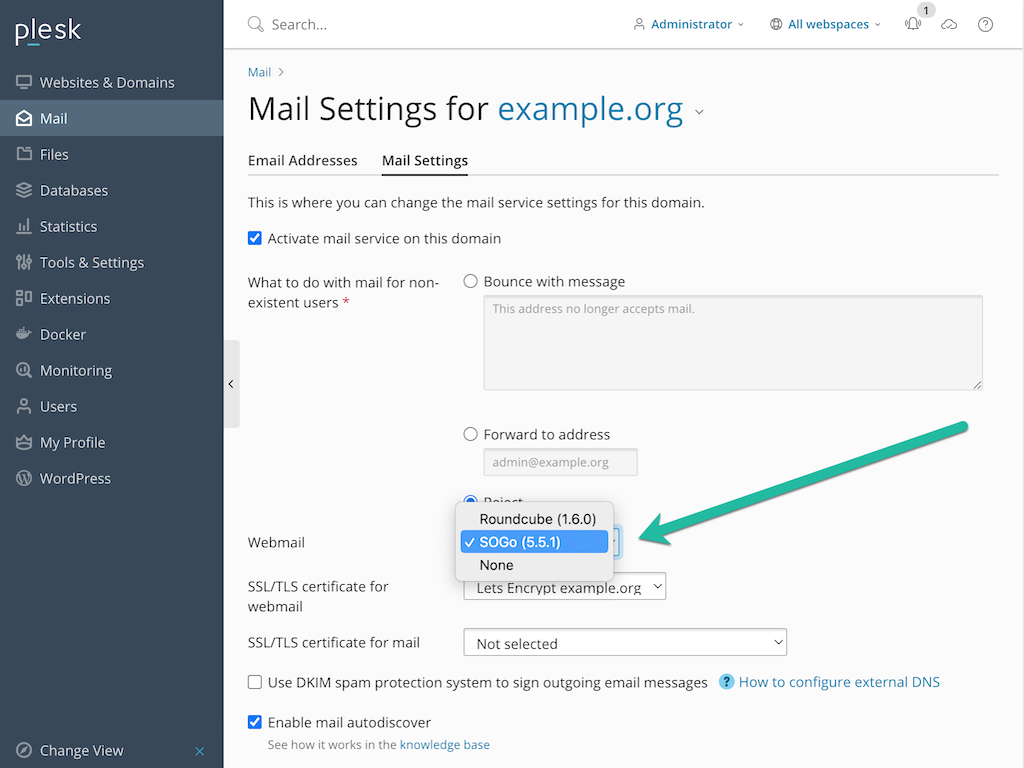Open the notifications bell
The height and width of the screenshot is (768, 1024).
pyautogui.click(x=913, y=24)
